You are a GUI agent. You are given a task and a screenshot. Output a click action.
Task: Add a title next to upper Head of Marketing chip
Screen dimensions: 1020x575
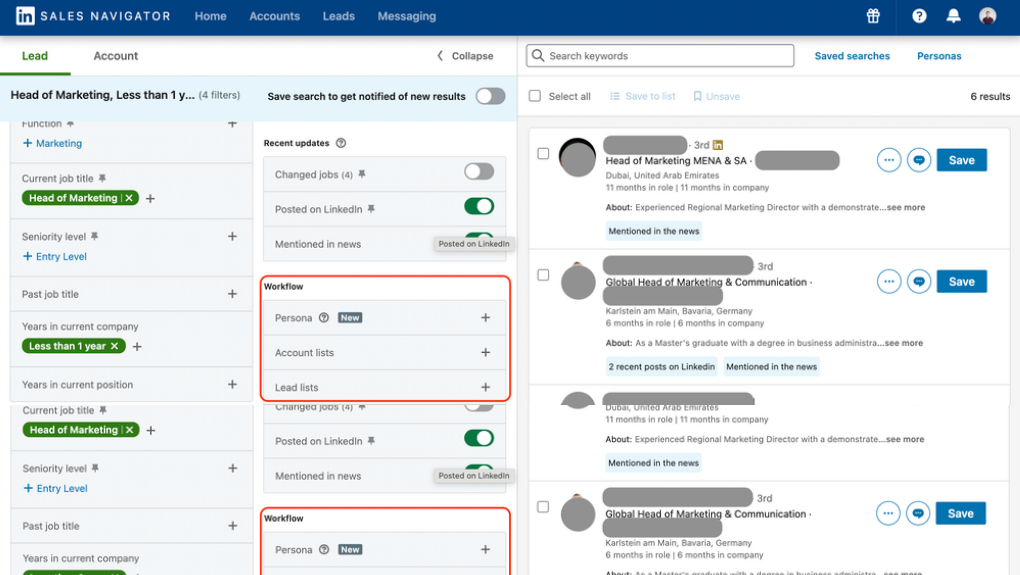point(150,198)
